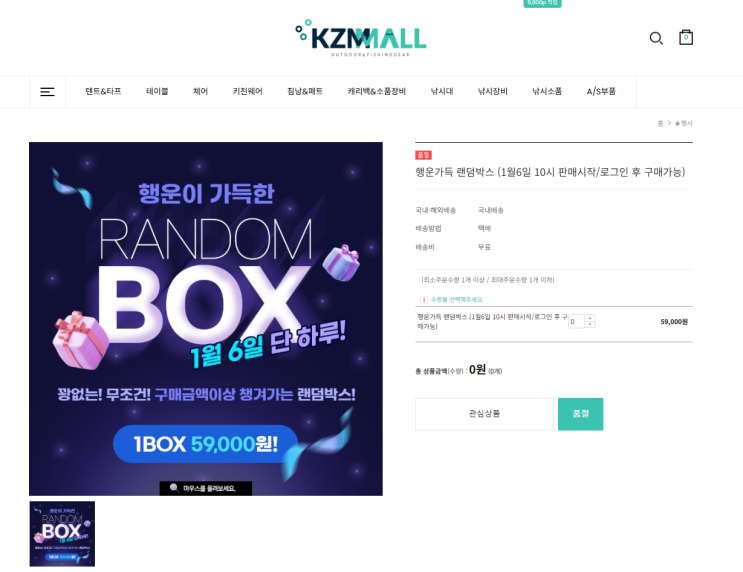Open the 키친웨어 menu
The image size is (743, 572).
[247, 91]
